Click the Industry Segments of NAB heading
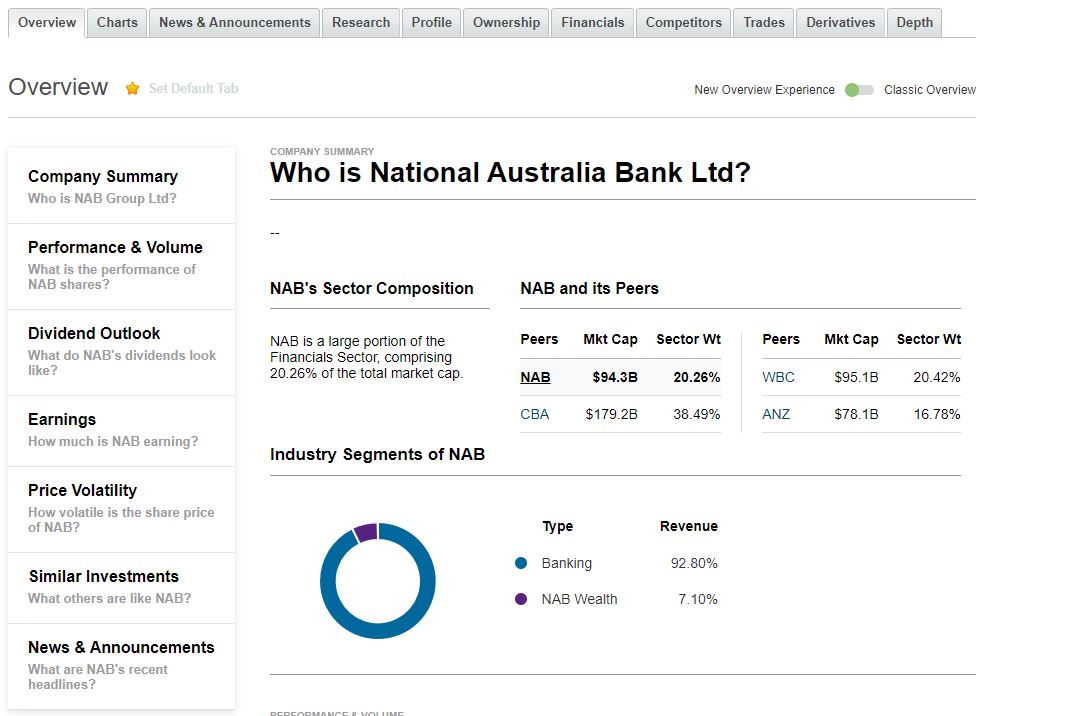 [377, 455]
